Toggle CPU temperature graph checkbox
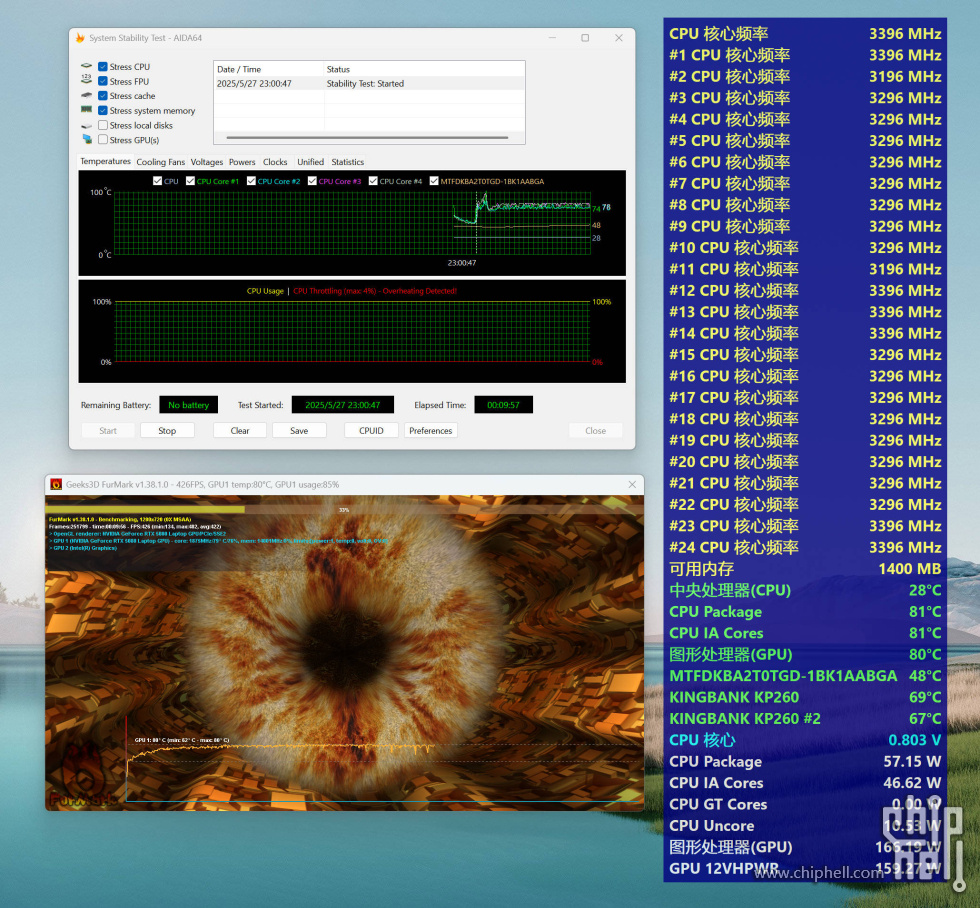Image resolution: width=980 pixels, height=908 pixels. [158, 181]
